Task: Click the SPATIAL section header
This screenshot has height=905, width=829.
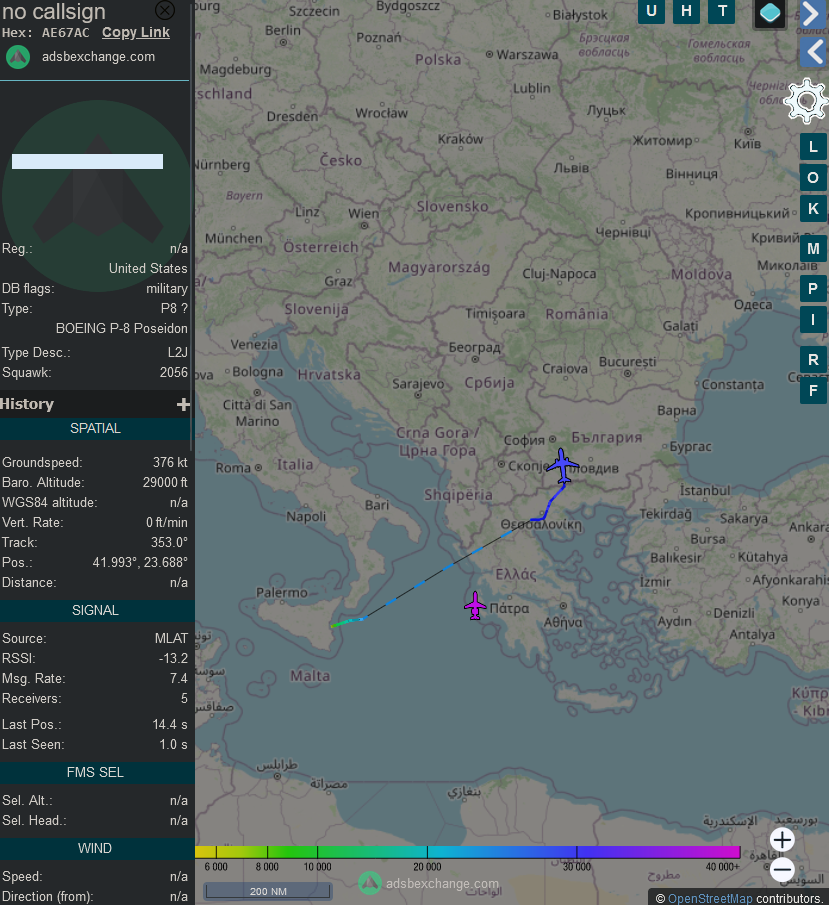Action: click(95, 428)
